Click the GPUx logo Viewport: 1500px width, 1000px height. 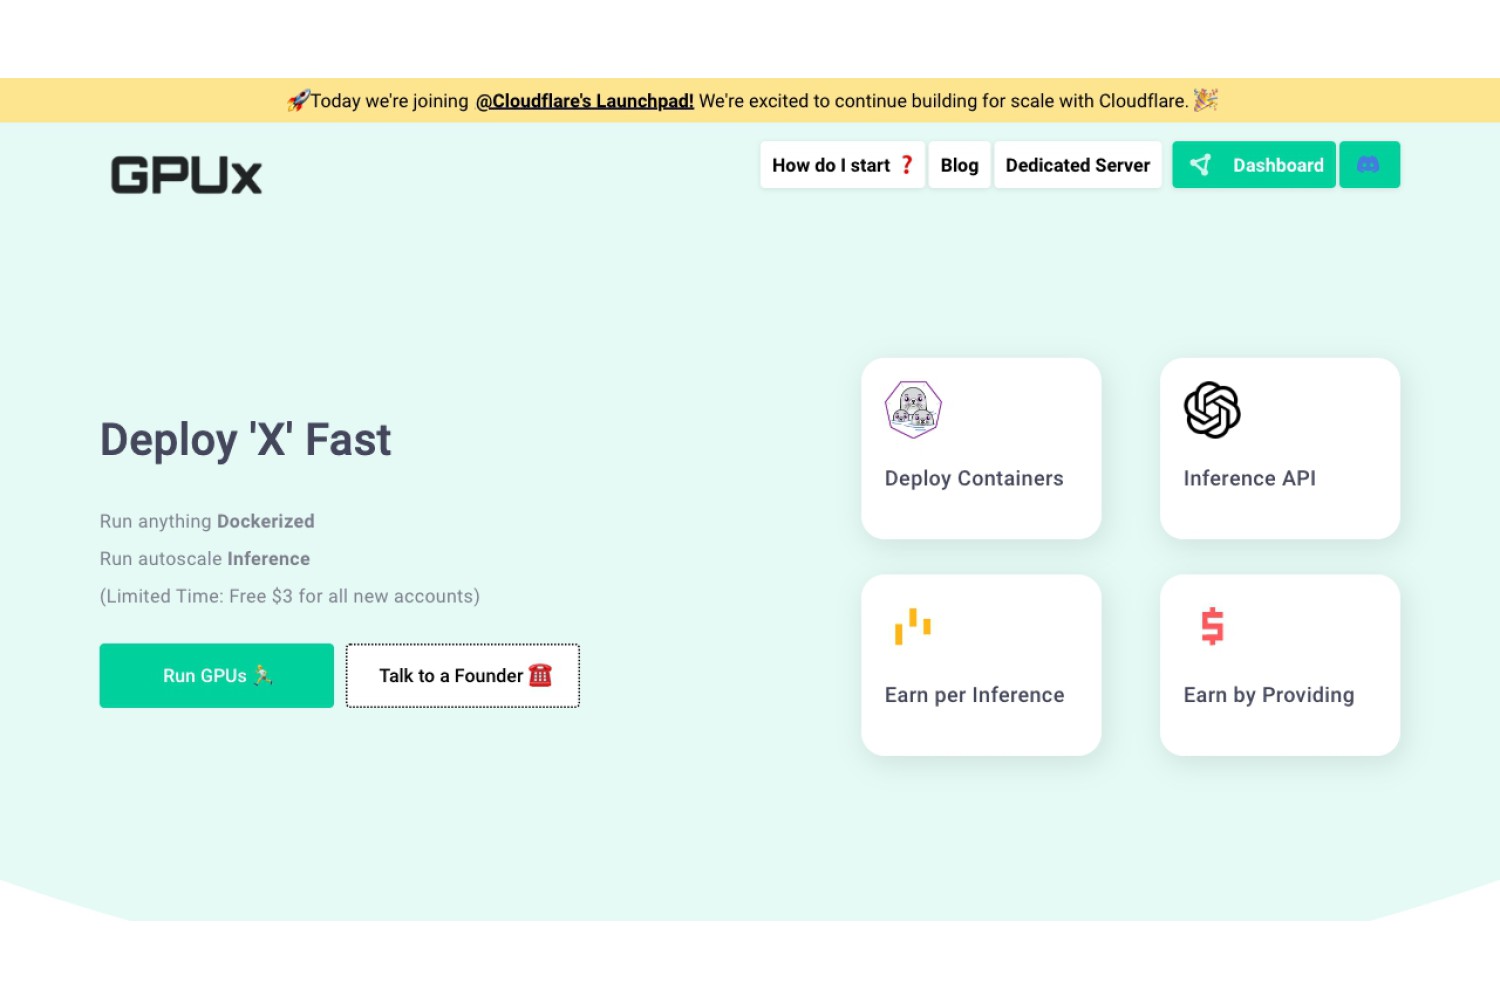coord(186,175)
